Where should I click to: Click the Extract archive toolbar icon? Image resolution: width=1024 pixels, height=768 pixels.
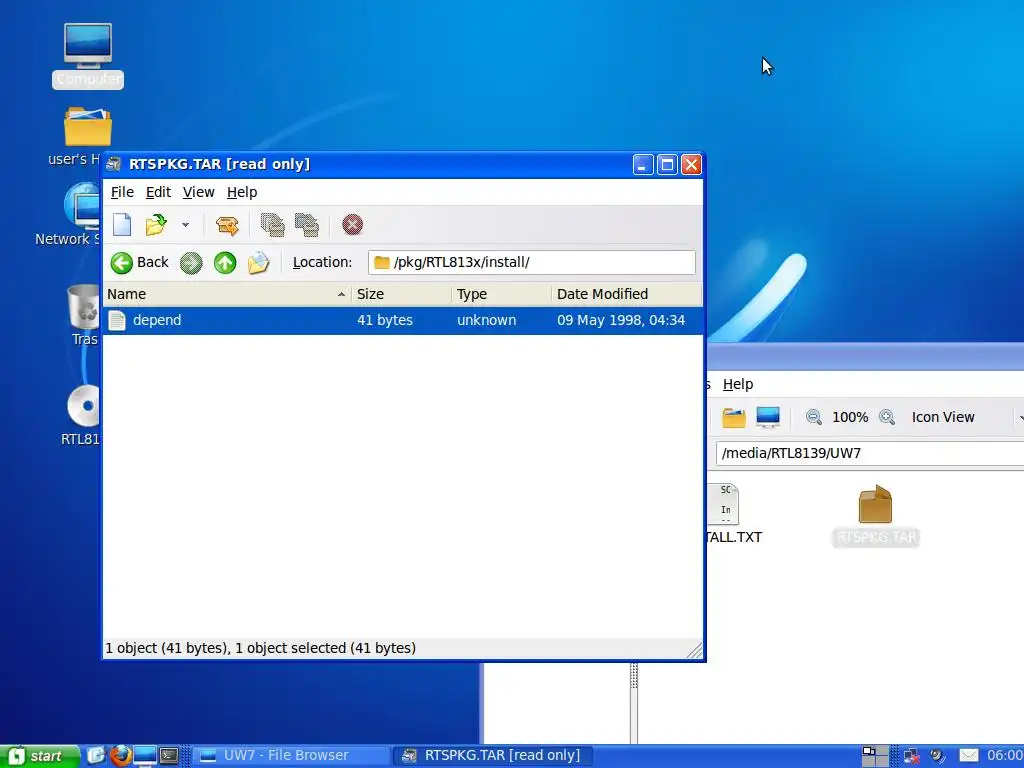[x=227, y=225]
